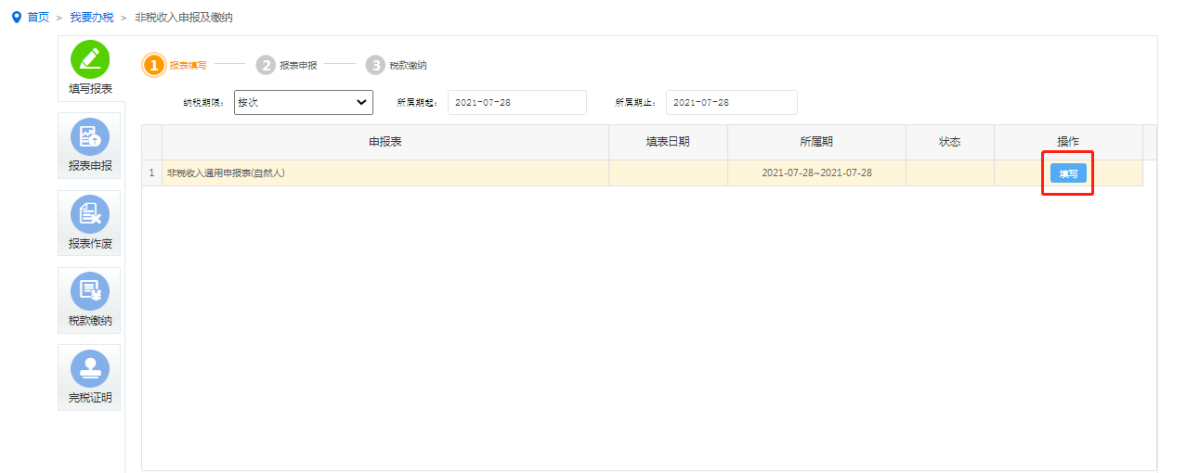Open the 填写报表 green pencil icon
Screen dimensions: 1200x473
90,60
